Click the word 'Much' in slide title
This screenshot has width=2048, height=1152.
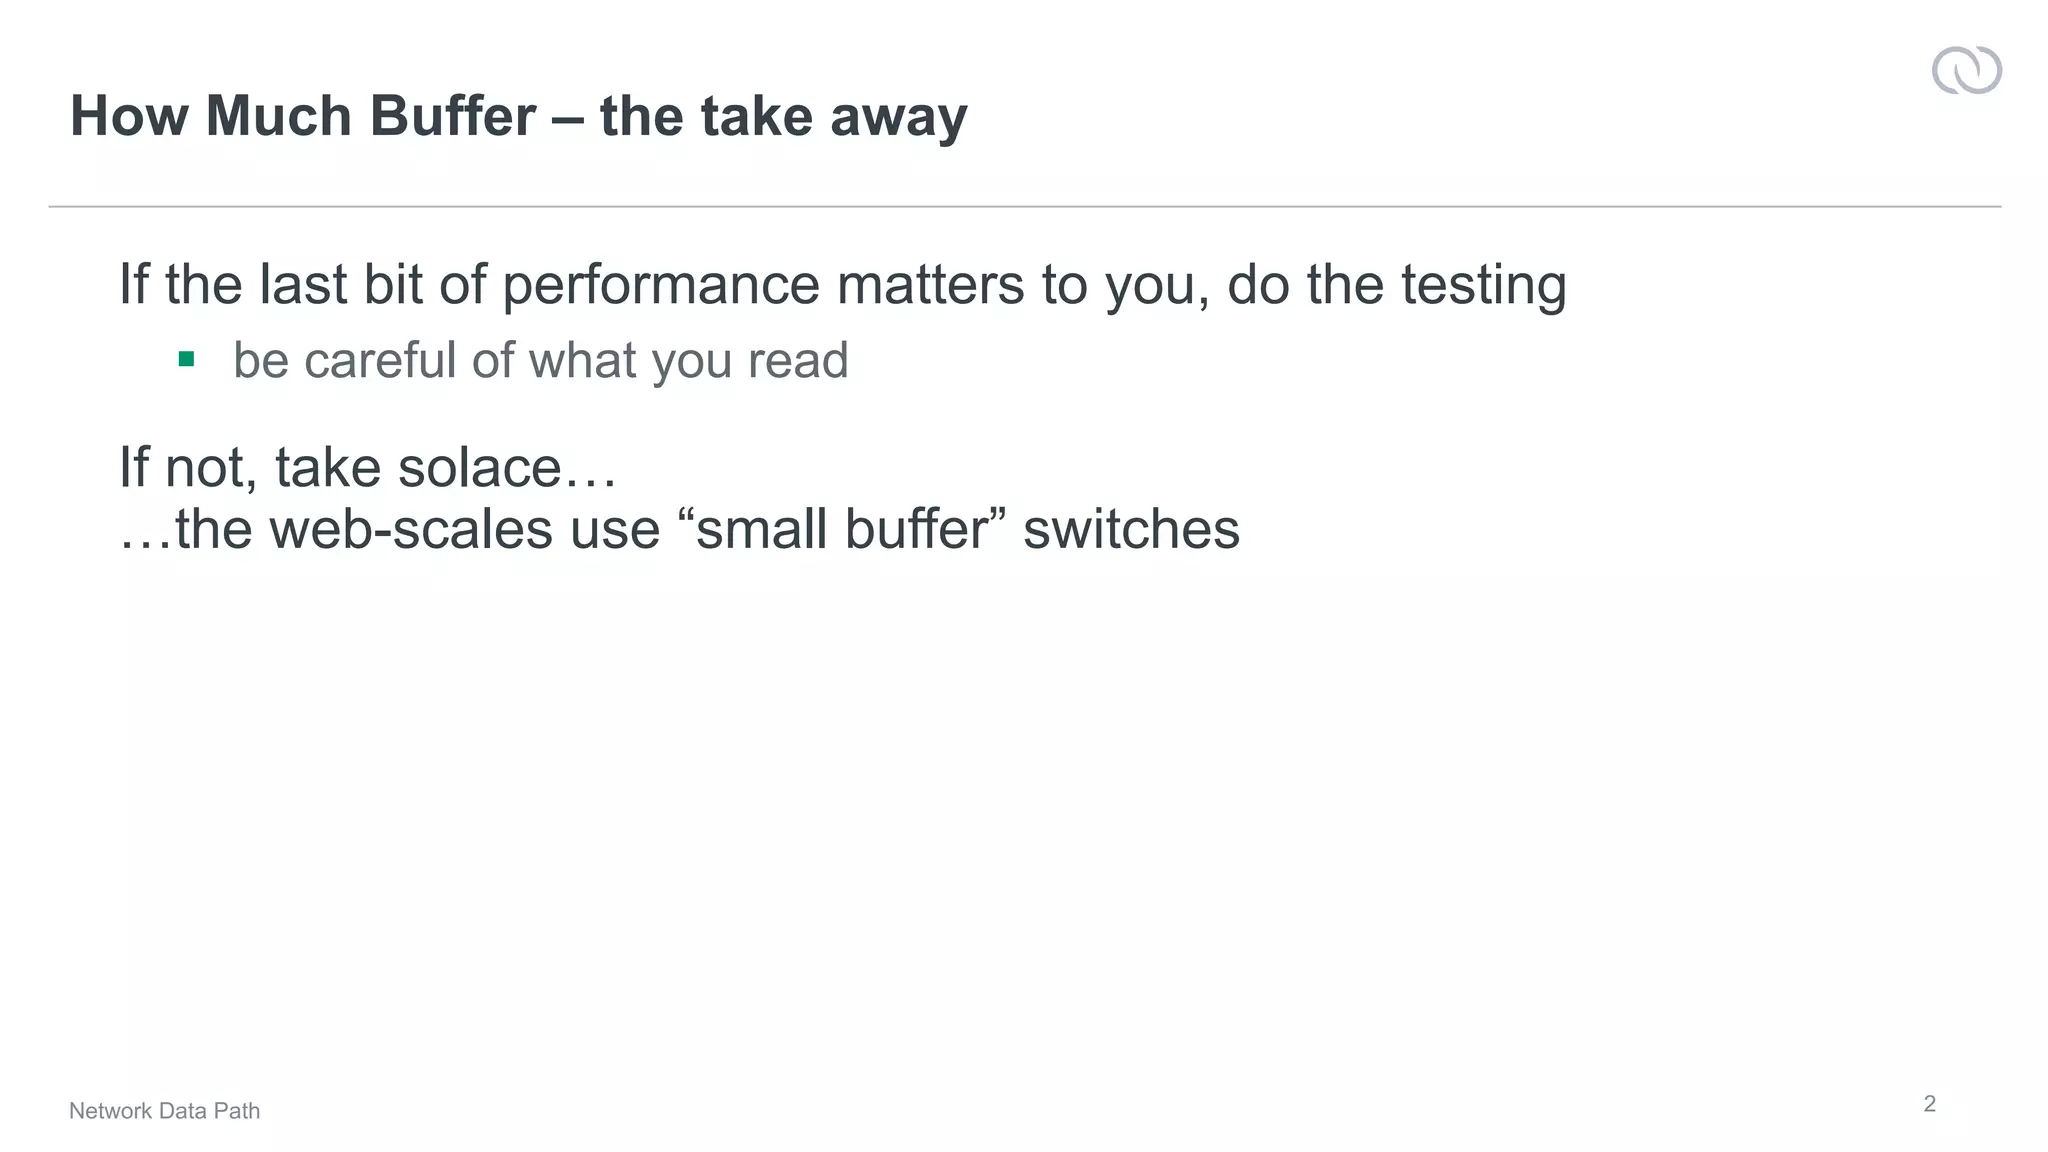(278, 116)
